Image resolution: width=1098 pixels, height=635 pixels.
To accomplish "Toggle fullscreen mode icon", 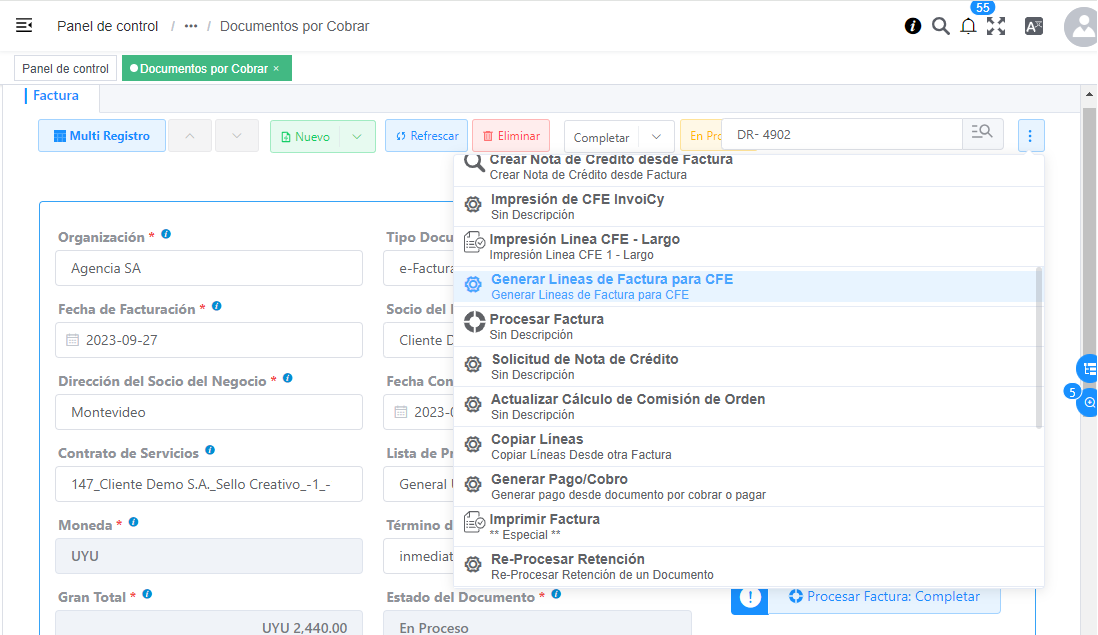I will pos(996,26).
